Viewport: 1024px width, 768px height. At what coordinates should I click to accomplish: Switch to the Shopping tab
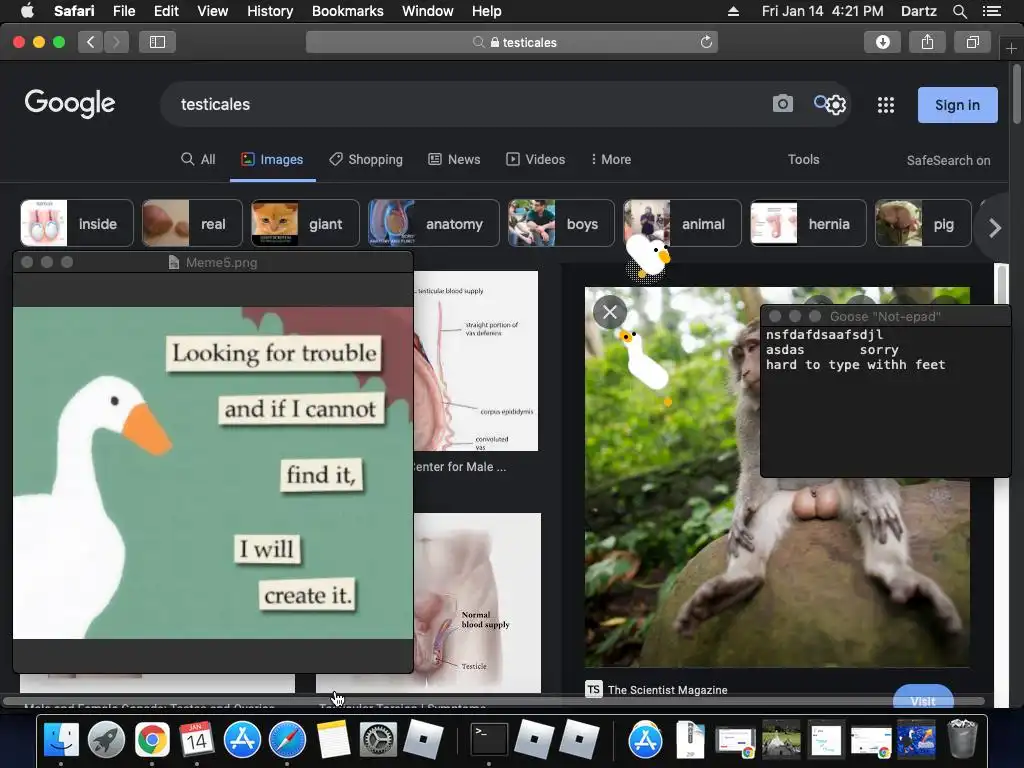pos(366,159)
